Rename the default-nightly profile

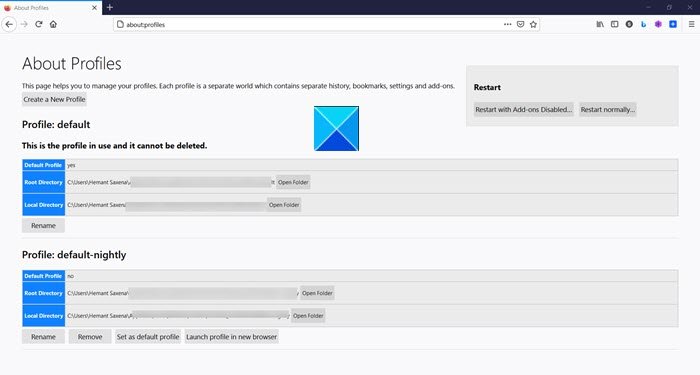pyautogui.click(x=43, y=337)
